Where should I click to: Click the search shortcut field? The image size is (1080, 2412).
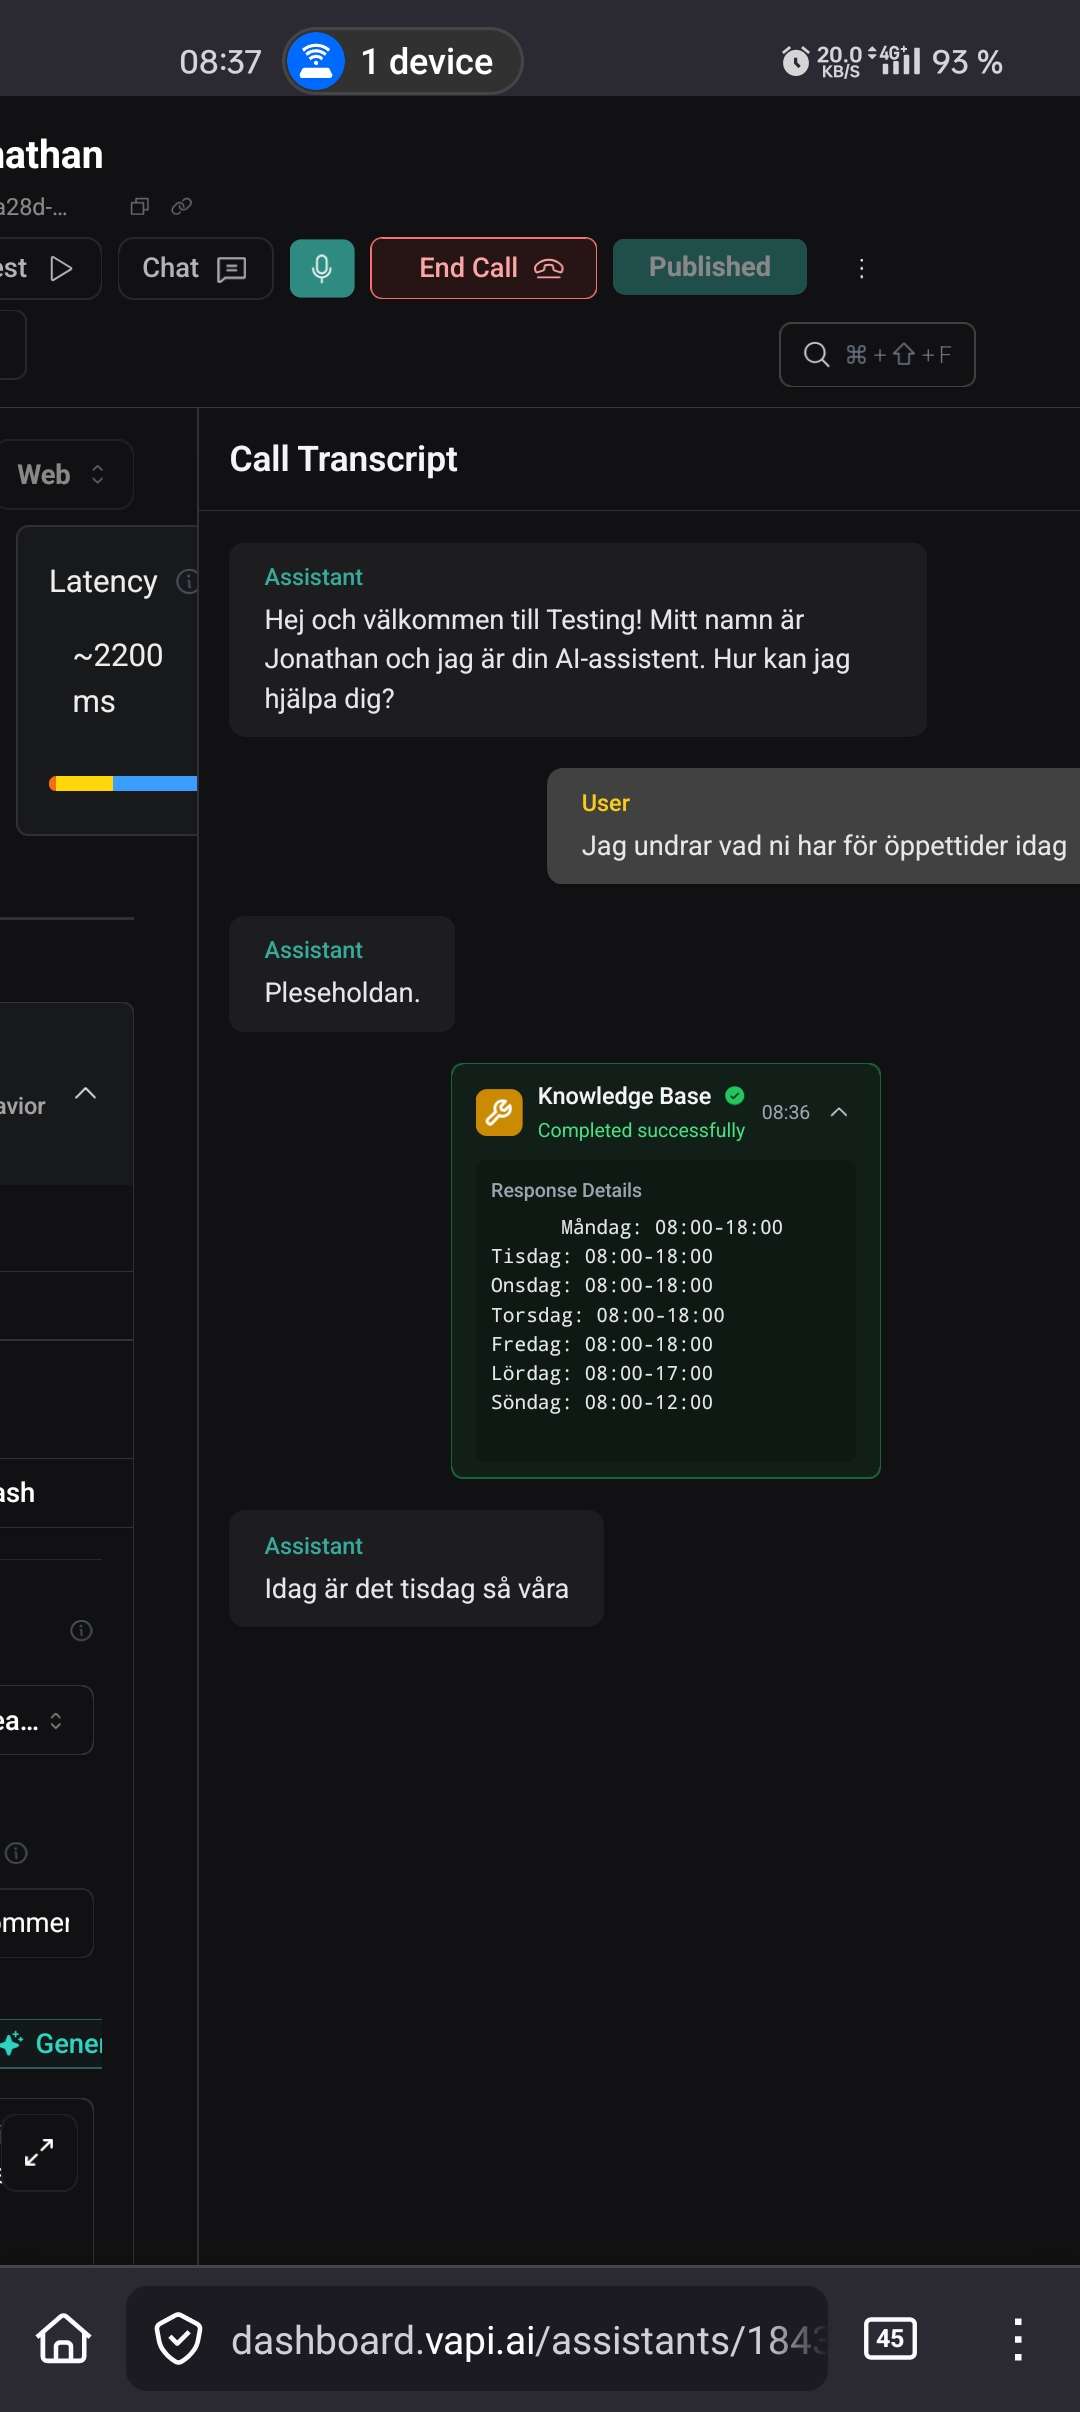tap(877, 354)
